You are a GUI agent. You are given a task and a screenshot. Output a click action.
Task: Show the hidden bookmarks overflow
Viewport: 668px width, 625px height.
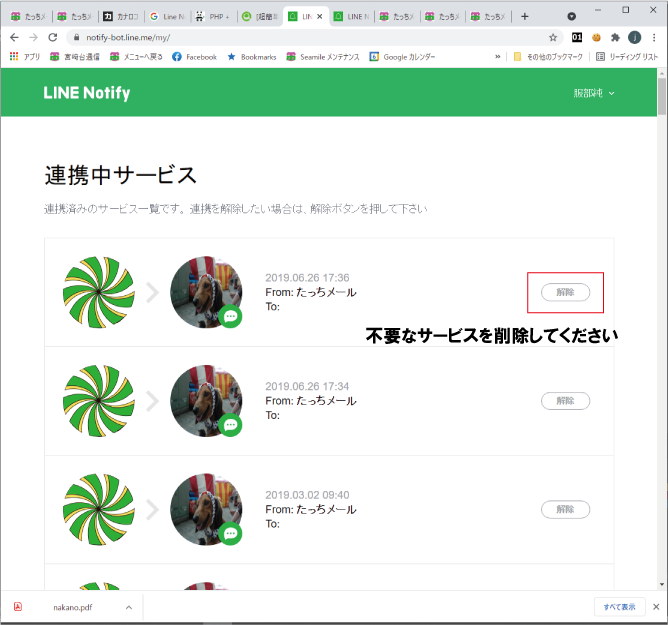click(x=497, y=57)
